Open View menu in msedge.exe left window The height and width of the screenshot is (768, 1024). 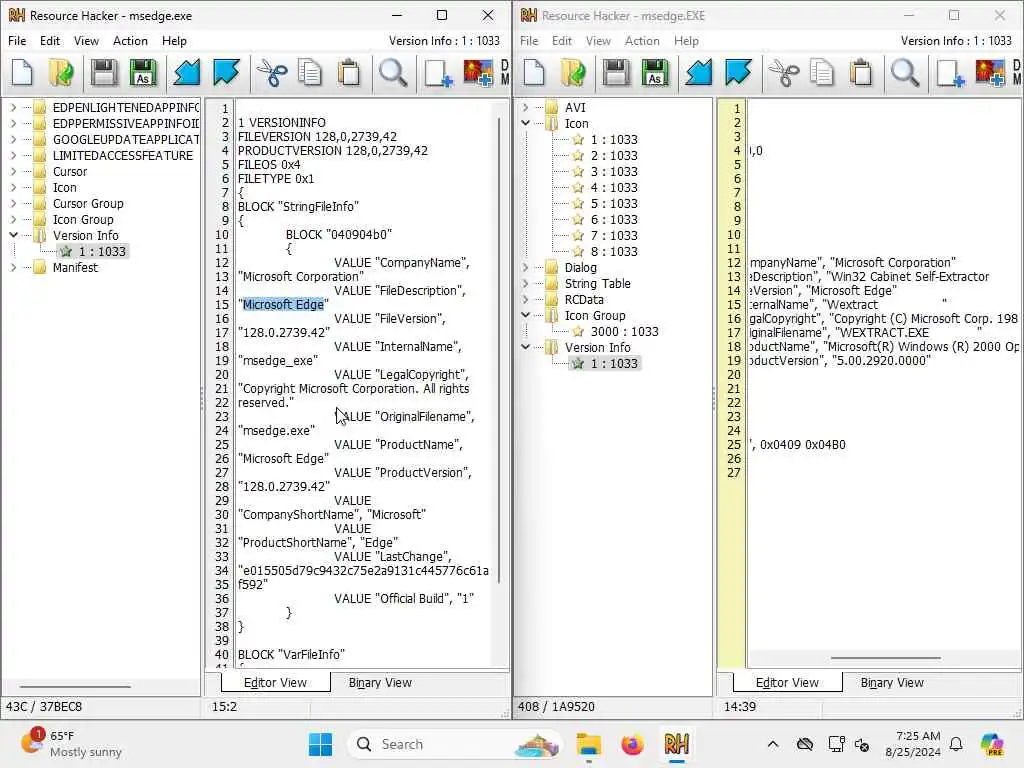point(86,40)
